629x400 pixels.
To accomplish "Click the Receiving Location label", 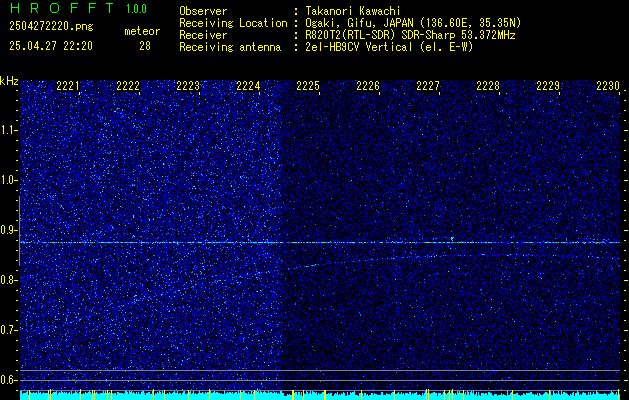I will [233, 23].
